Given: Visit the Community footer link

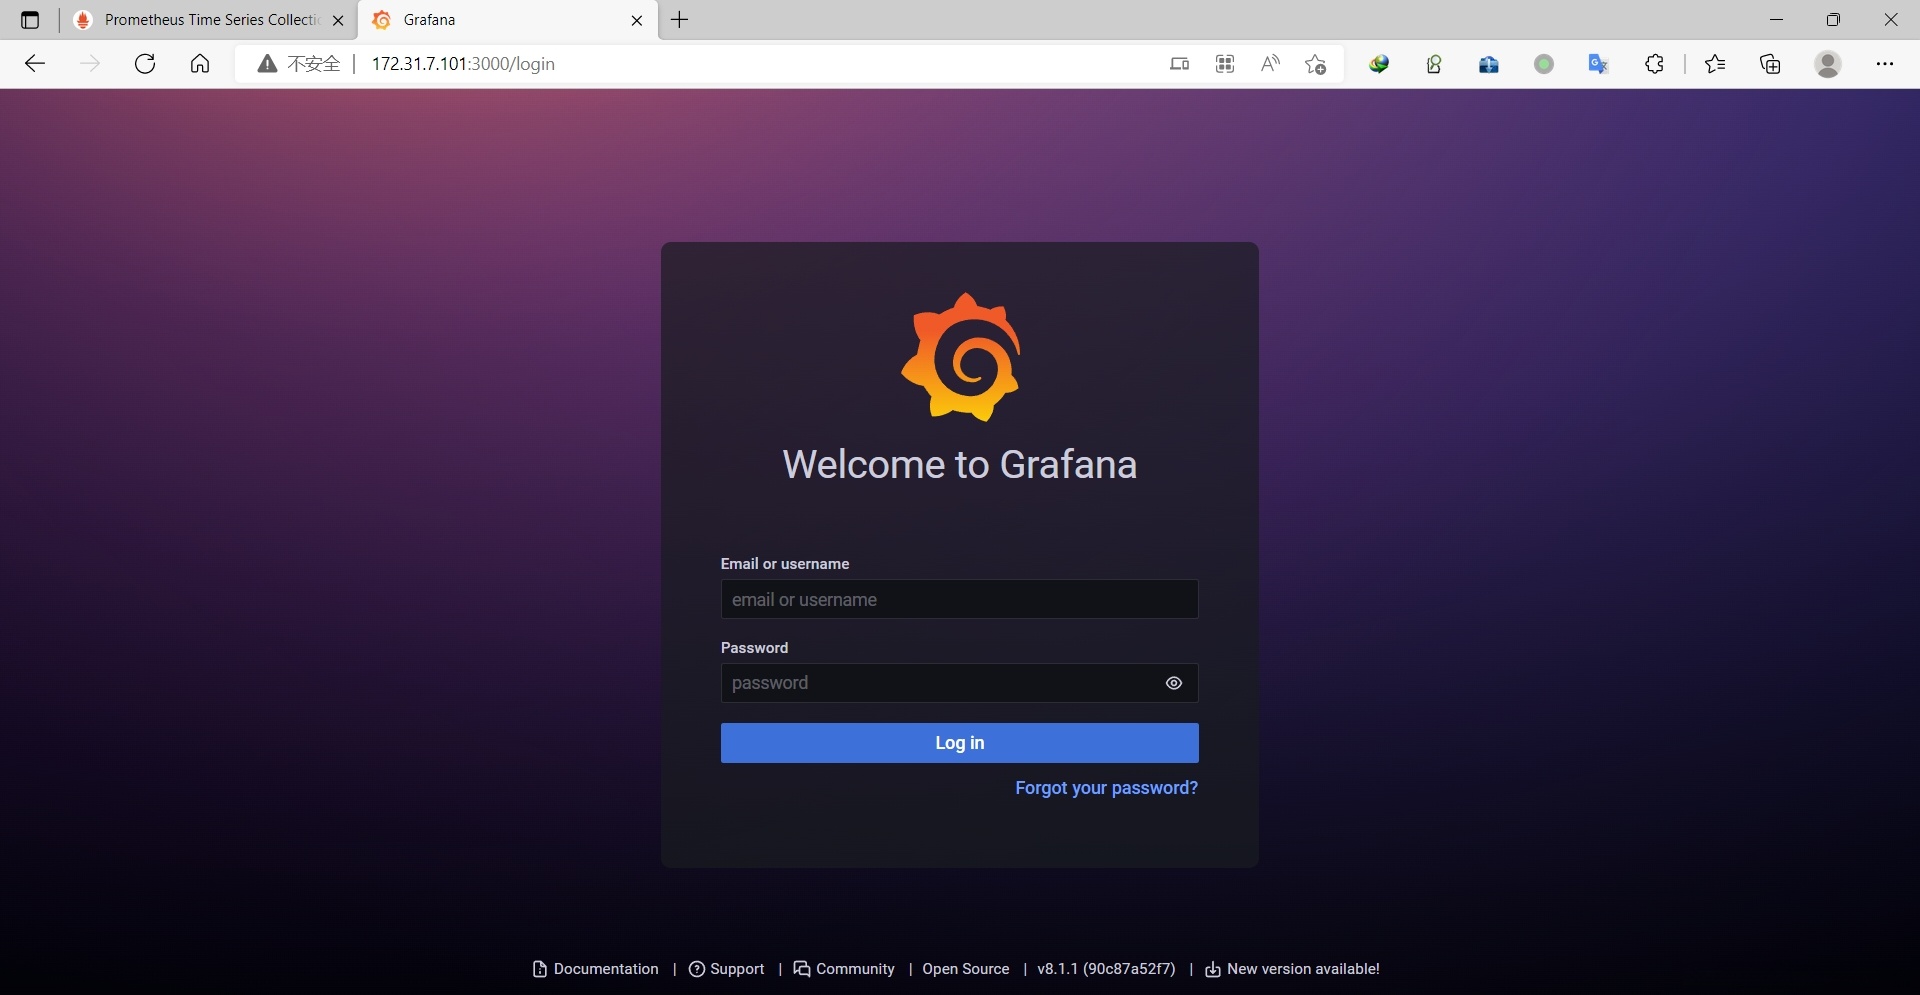Looking at the screenshot, I should click(844, 969).
